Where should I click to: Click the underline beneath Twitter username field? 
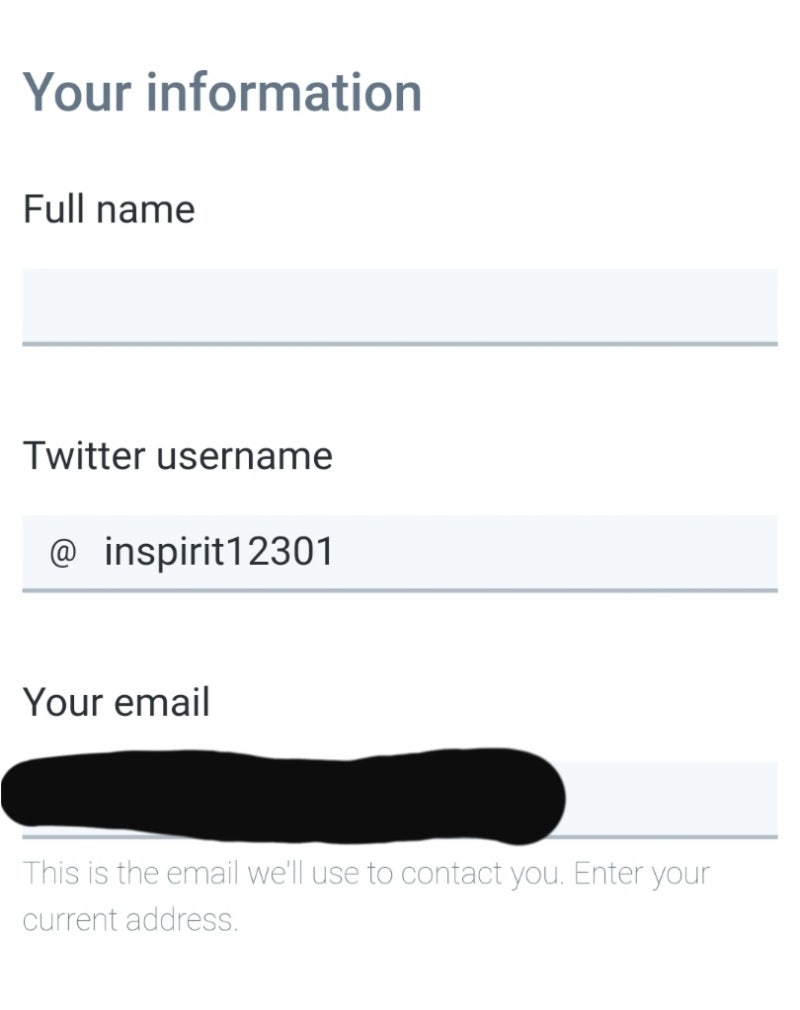pyautogui.click(x=400, y=590)
